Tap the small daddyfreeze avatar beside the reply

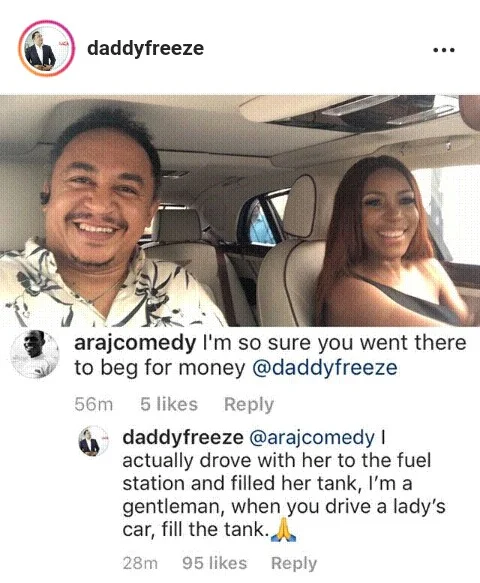click(93, 441)
